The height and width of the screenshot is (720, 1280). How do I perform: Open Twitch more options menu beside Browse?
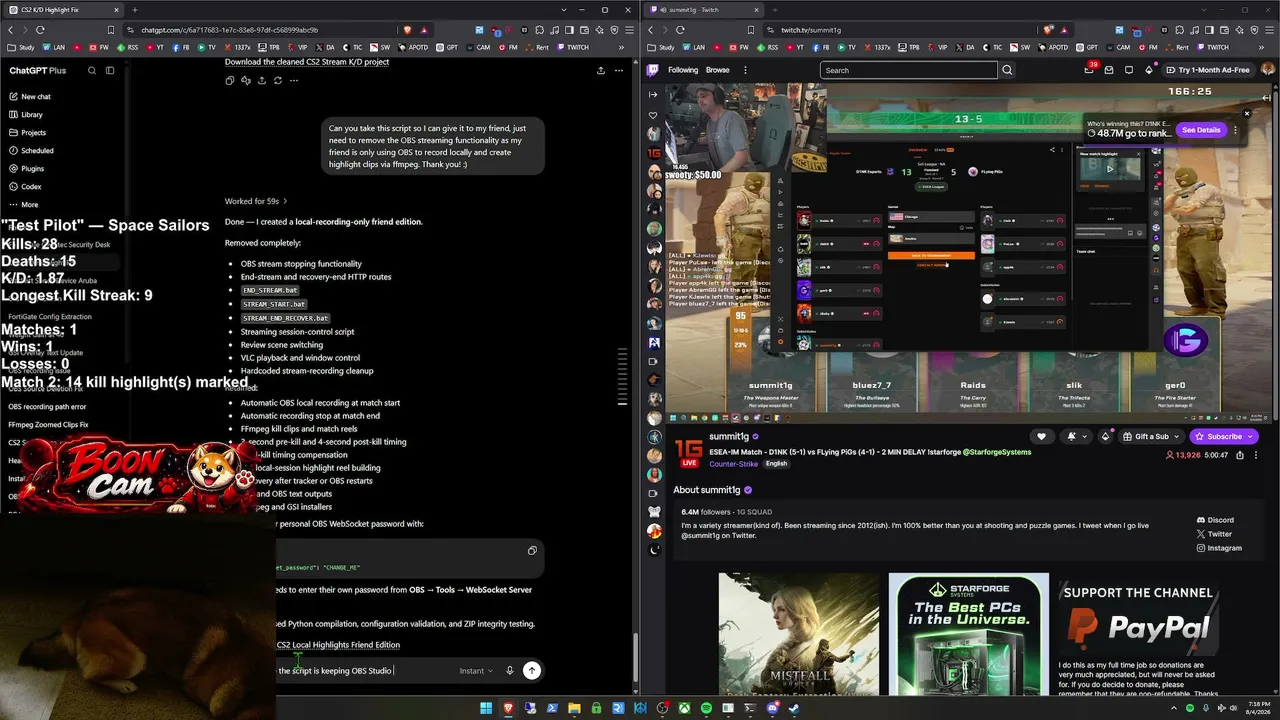pyautogui.click(x=745, y=70)
